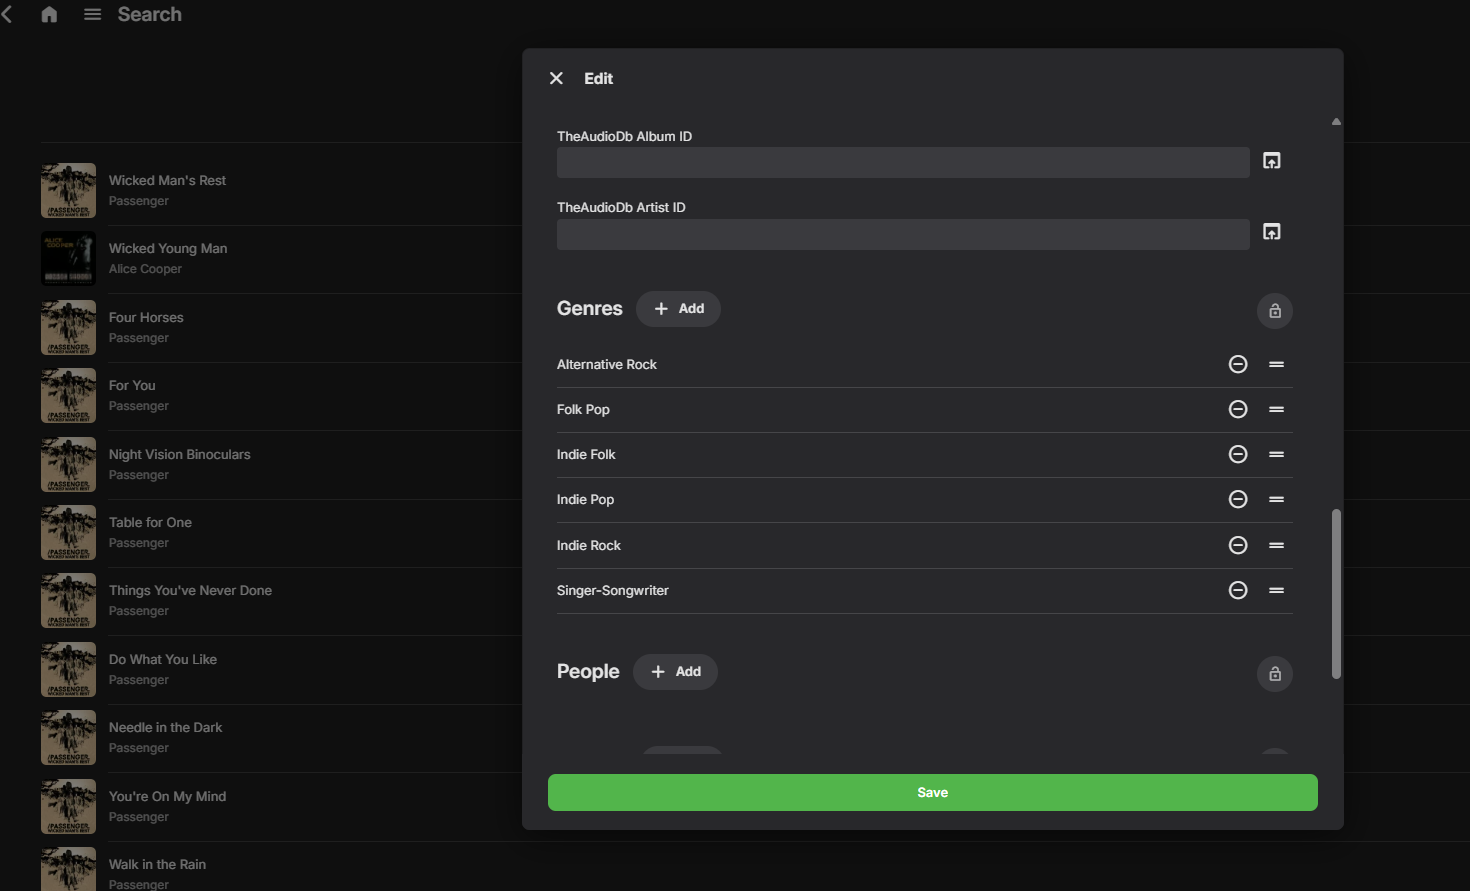Image resolution: width=1470 pixels, height=891 pixels.
Task: Go to the Home screen
Action: 49,14
